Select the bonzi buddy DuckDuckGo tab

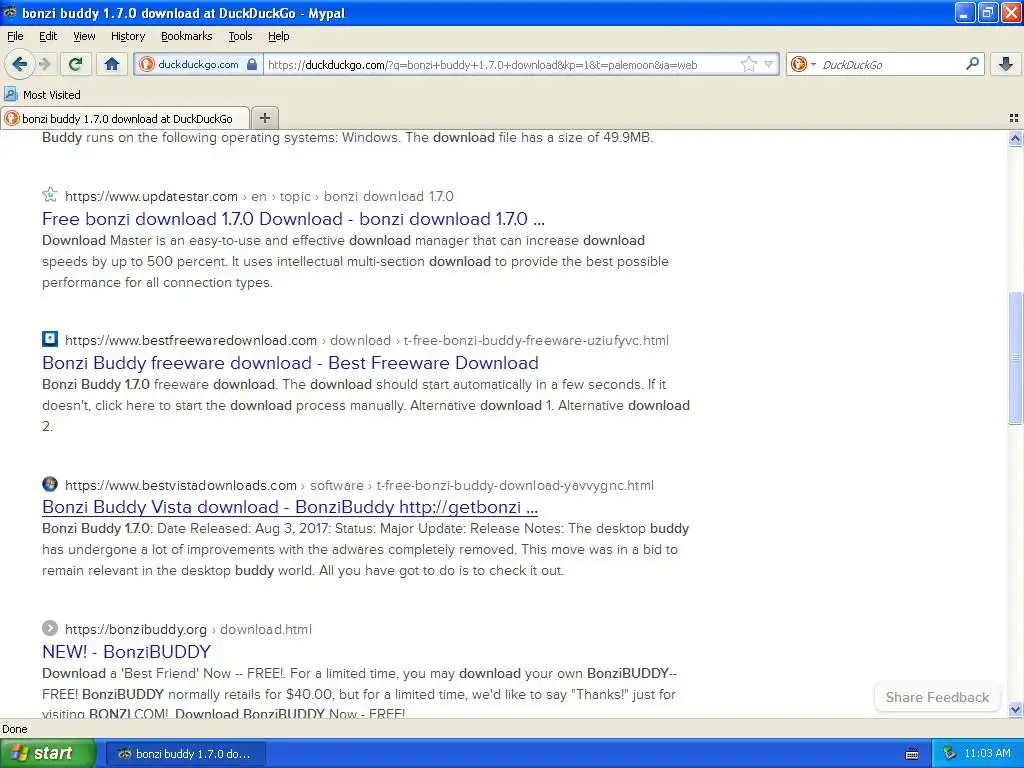pyautogui.click(x=125, y=118)
